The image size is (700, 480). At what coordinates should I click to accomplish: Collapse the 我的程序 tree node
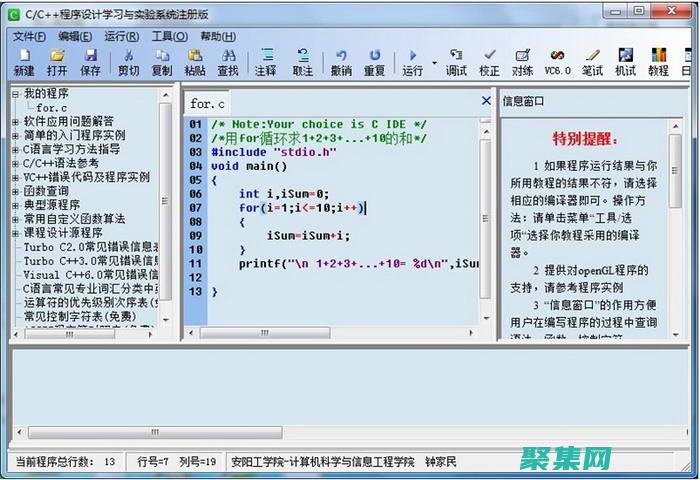click(x=15, y=94)
